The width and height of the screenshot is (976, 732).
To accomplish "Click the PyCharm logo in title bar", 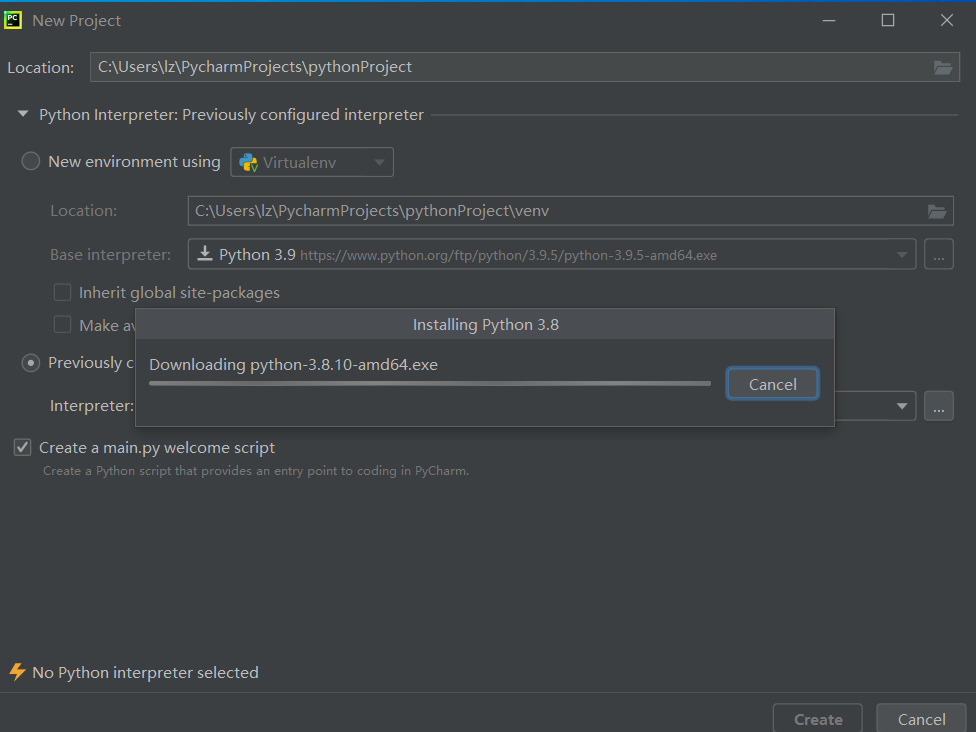I will click(x=12, y=20).
